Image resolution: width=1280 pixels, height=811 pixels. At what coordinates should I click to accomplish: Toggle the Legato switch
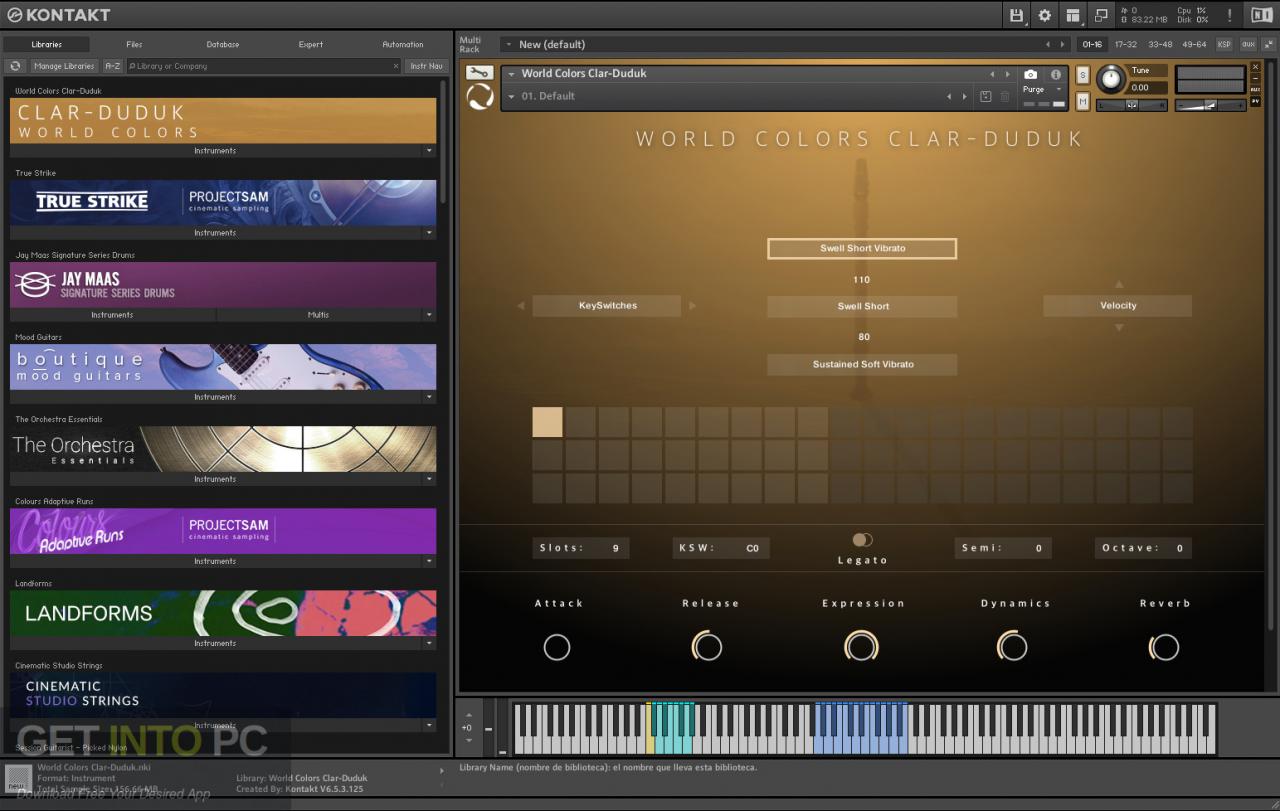point(862,540)
